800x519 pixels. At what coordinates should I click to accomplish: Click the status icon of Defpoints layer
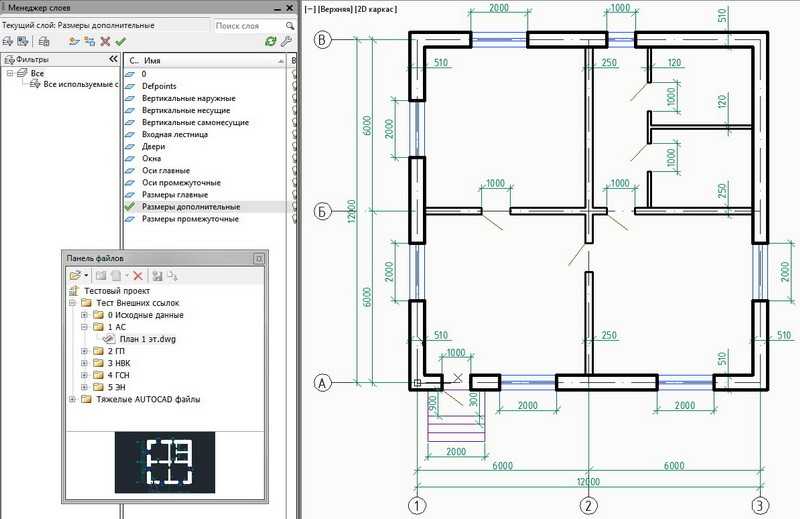click(130, 86)
